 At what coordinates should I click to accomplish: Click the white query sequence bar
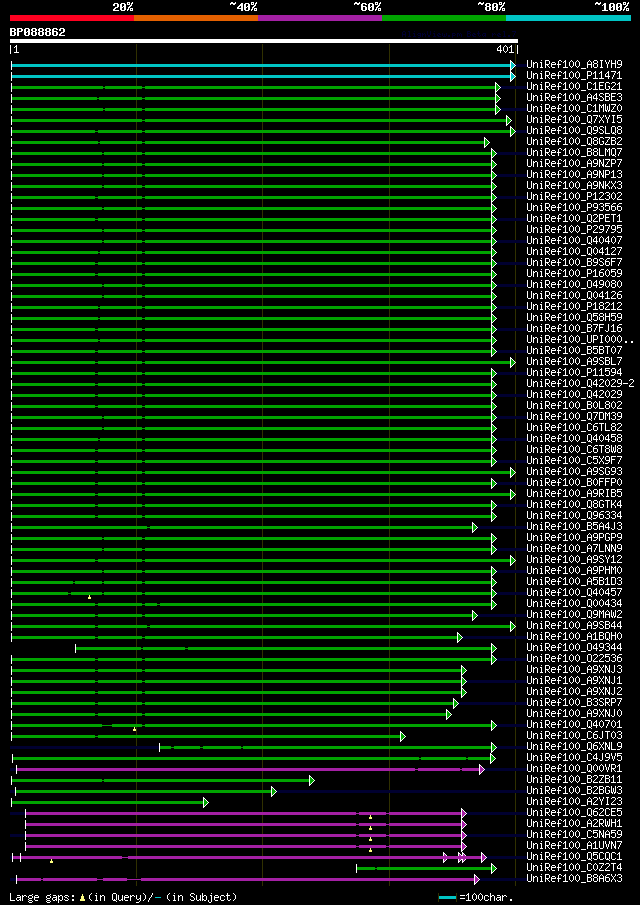[x=264, y=41]
